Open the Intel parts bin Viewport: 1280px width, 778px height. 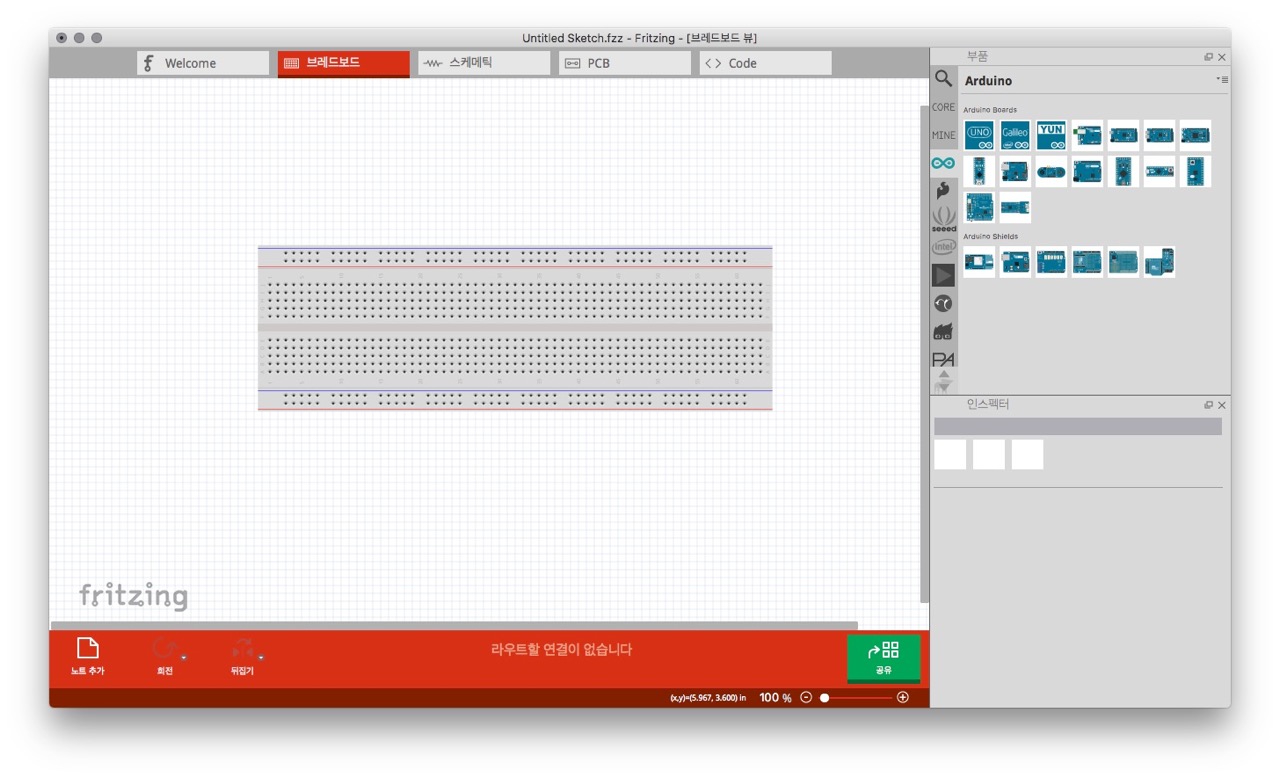pyautogui.click(x=943, y=246)
